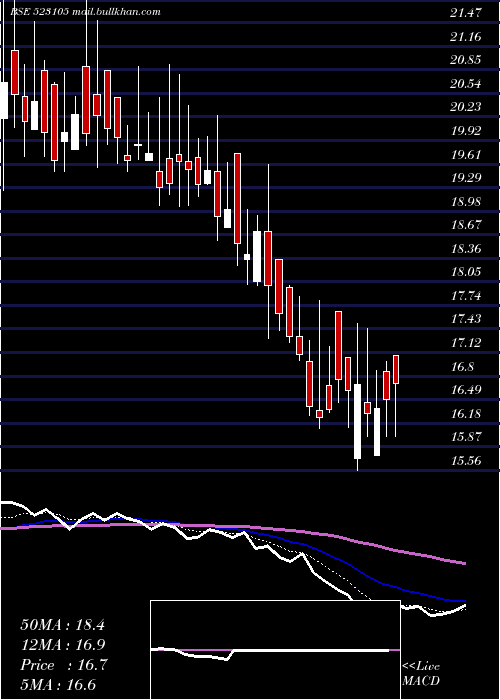Image resolution: width=500 pixels, height=700 pixels.
Task: Click the 20.85 price axis label
Action: click(466, 60)
